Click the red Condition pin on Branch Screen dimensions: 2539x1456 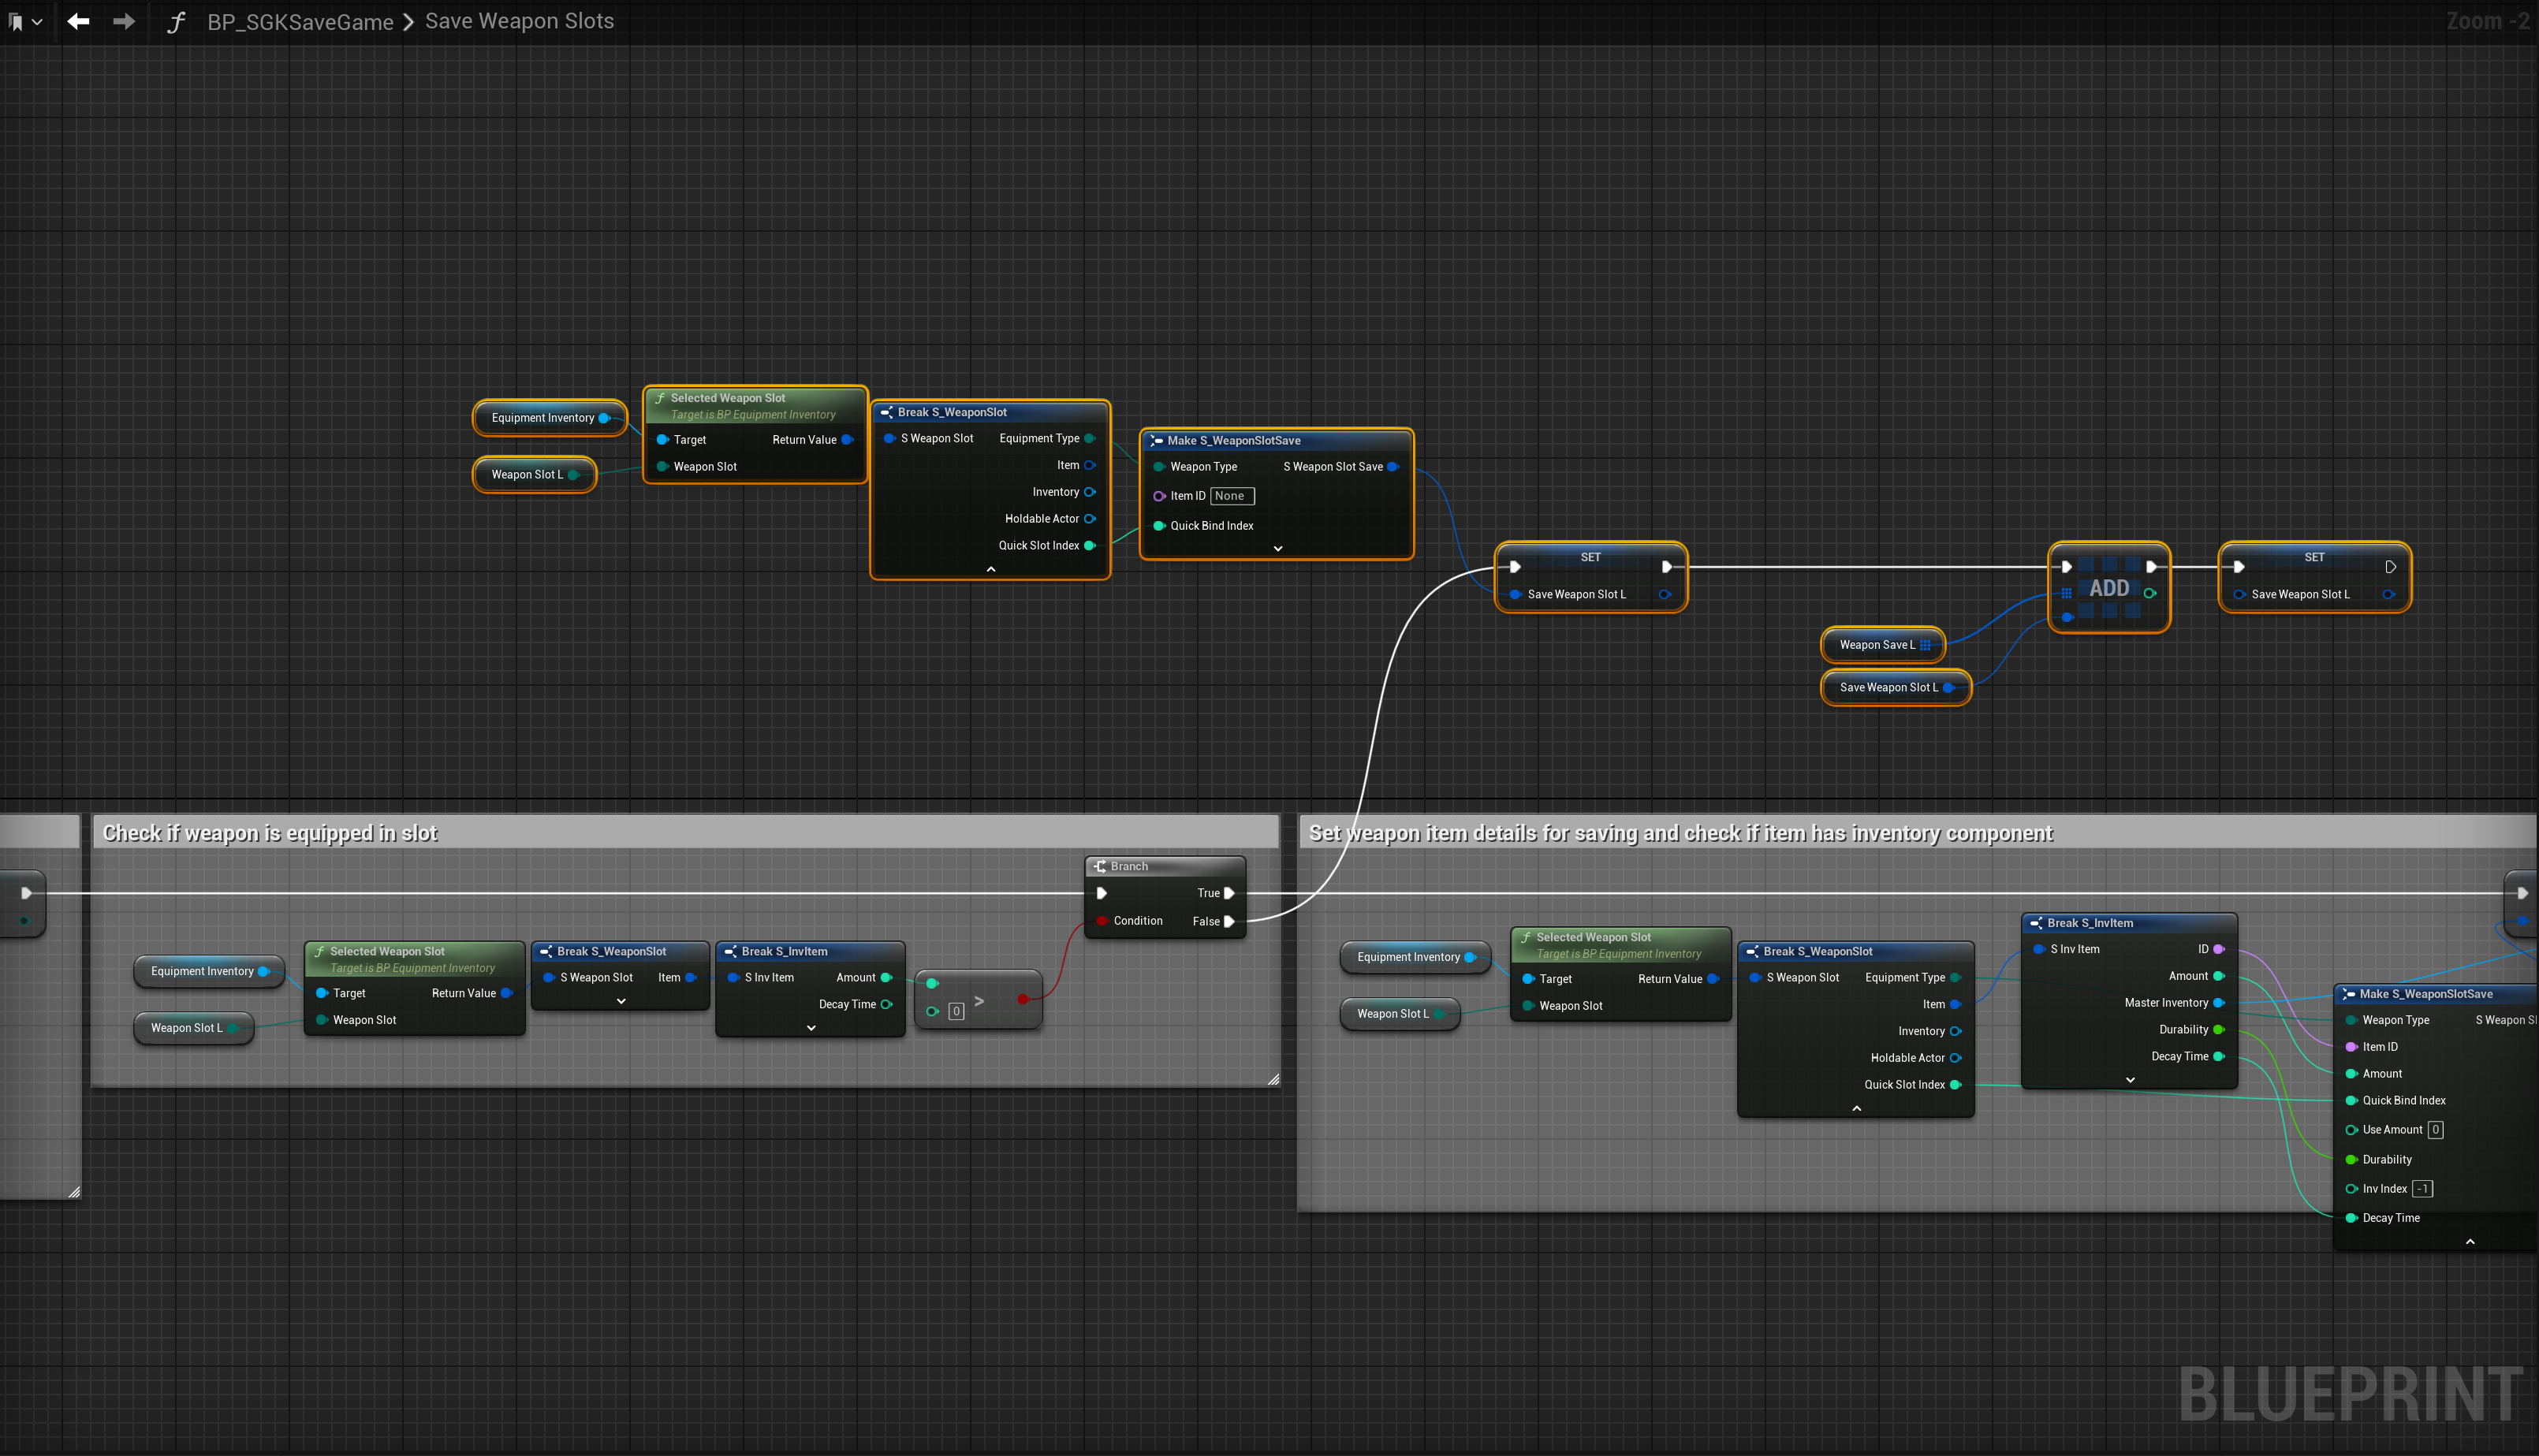tap(1102, 921)
